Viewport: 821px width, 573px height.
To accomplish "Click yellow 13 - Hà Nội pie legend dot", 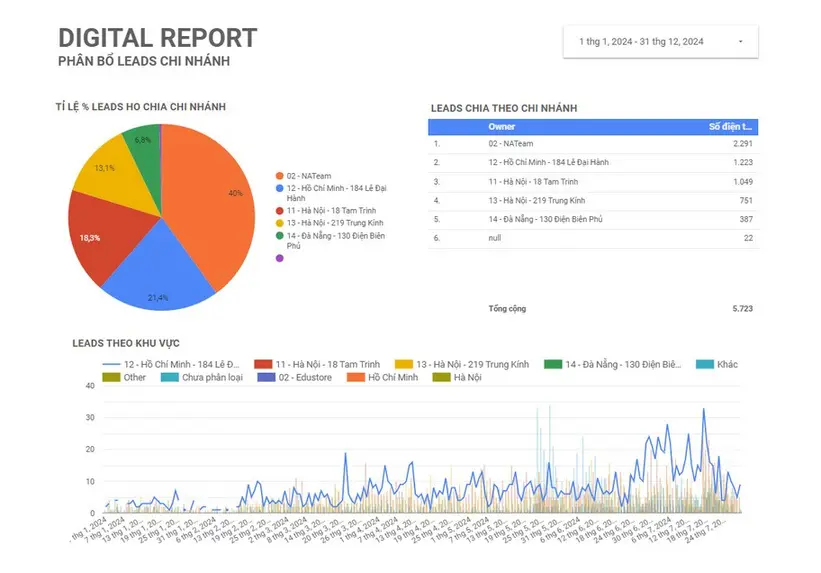I will point(280,223).
